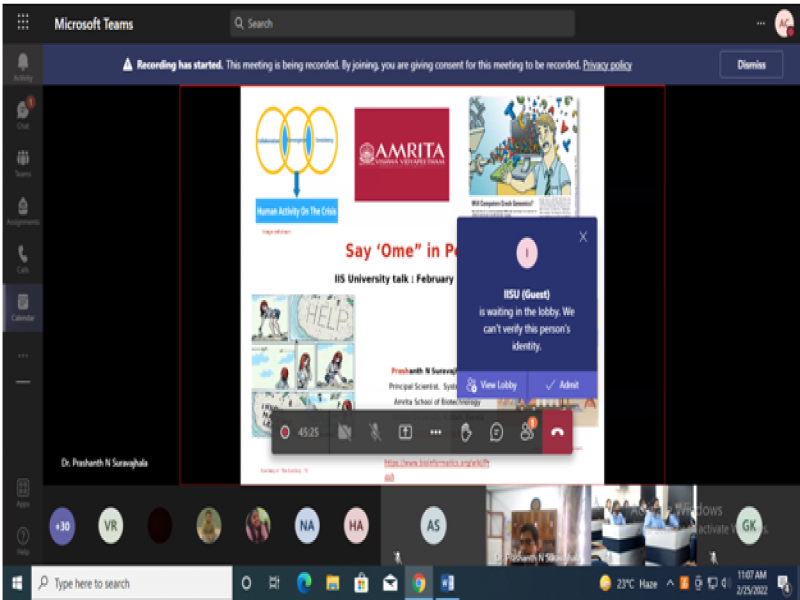Screen dimensions: 800x600
Task: Admit IISU guest from the lobby
Action: pos(562,384)
